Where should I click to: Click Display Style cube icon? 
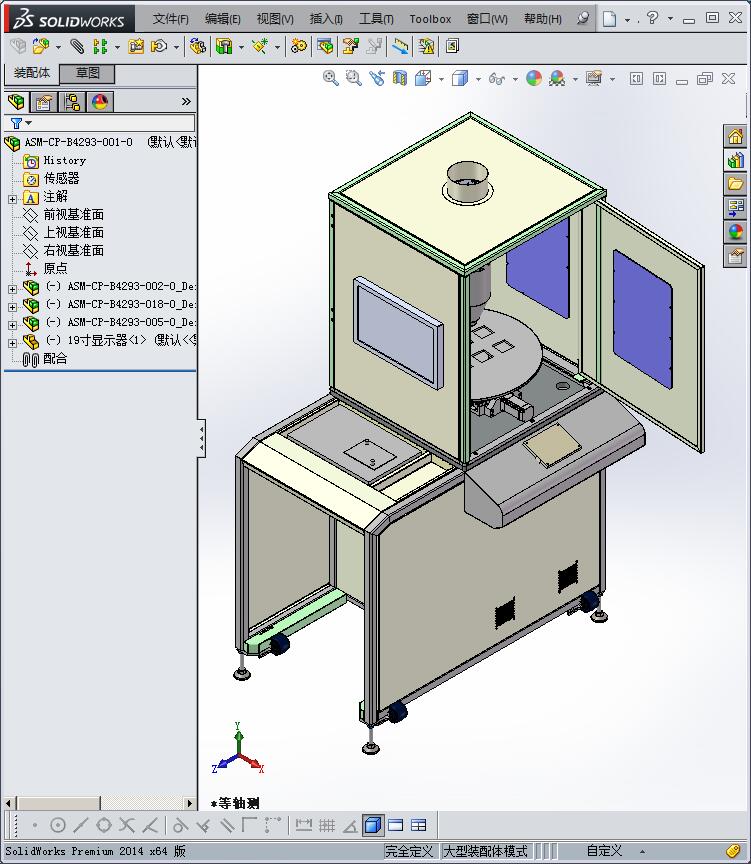[460, 79]
